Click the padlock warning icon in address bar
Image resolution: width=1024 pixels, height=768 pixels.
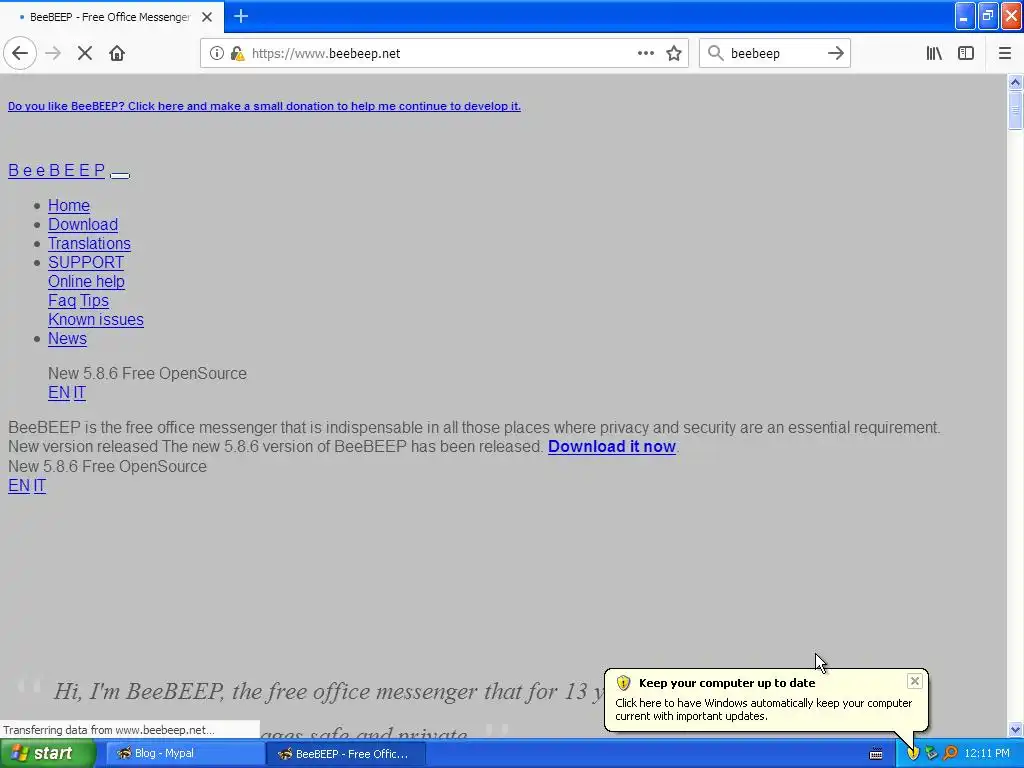point(237,54)
